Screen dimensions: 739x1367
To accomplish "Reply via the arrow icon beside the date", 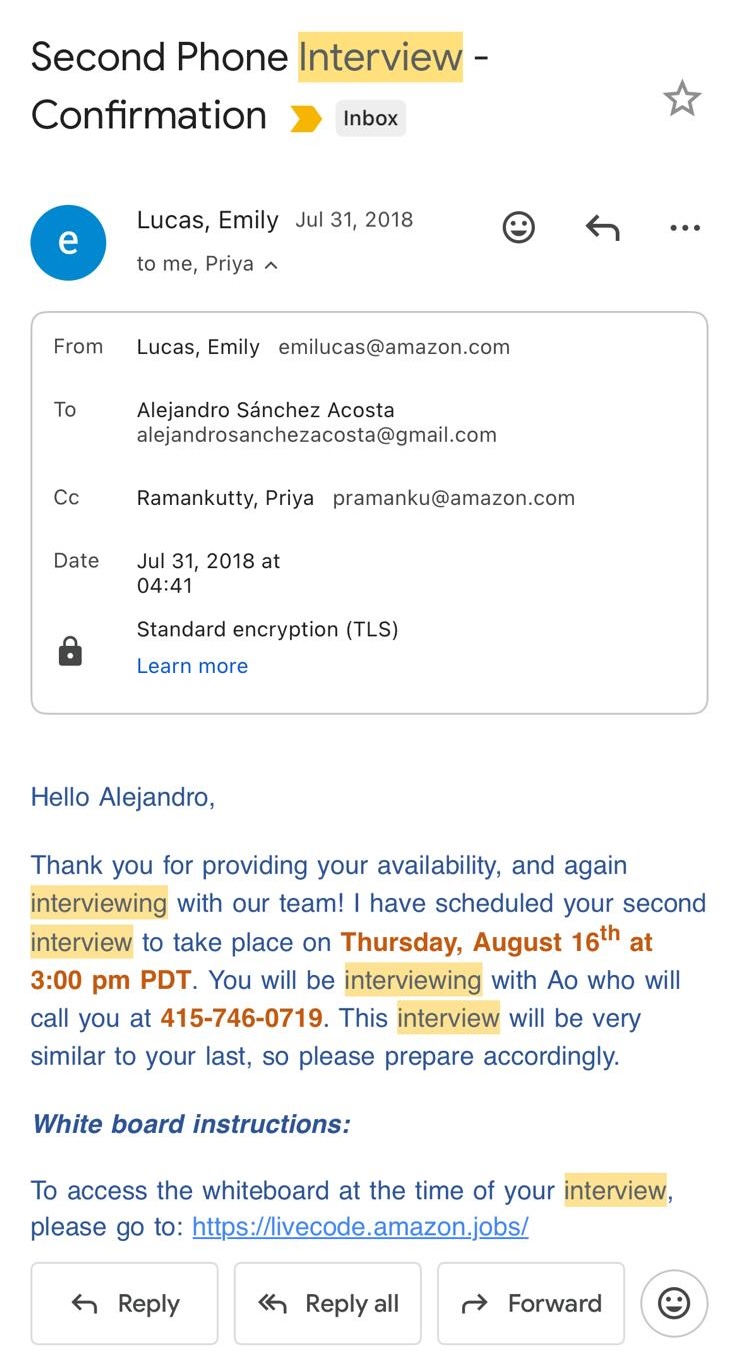I will tap(602, 227).
